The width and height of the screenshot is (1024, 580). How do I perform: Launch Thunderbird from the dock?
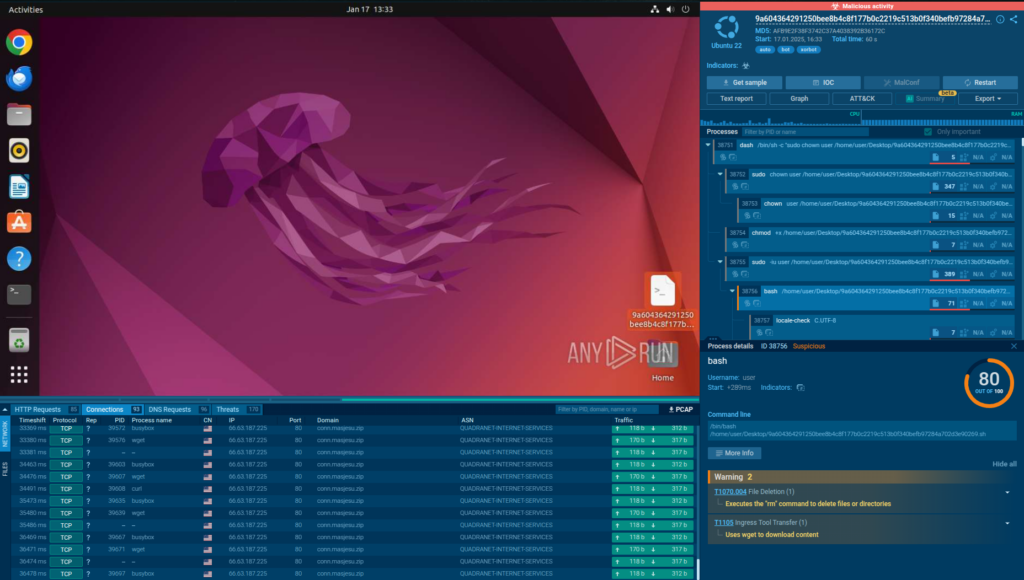18,78
